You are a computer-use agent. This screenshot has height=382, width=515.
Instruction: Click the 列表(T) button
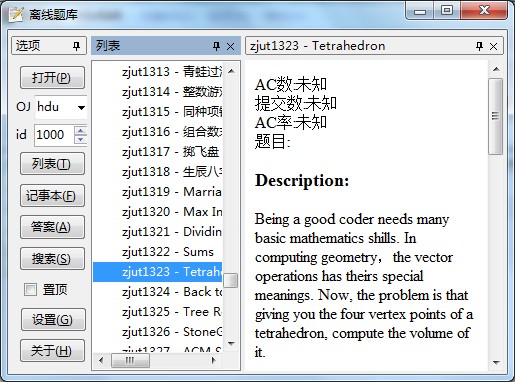[x=52, y=164]
